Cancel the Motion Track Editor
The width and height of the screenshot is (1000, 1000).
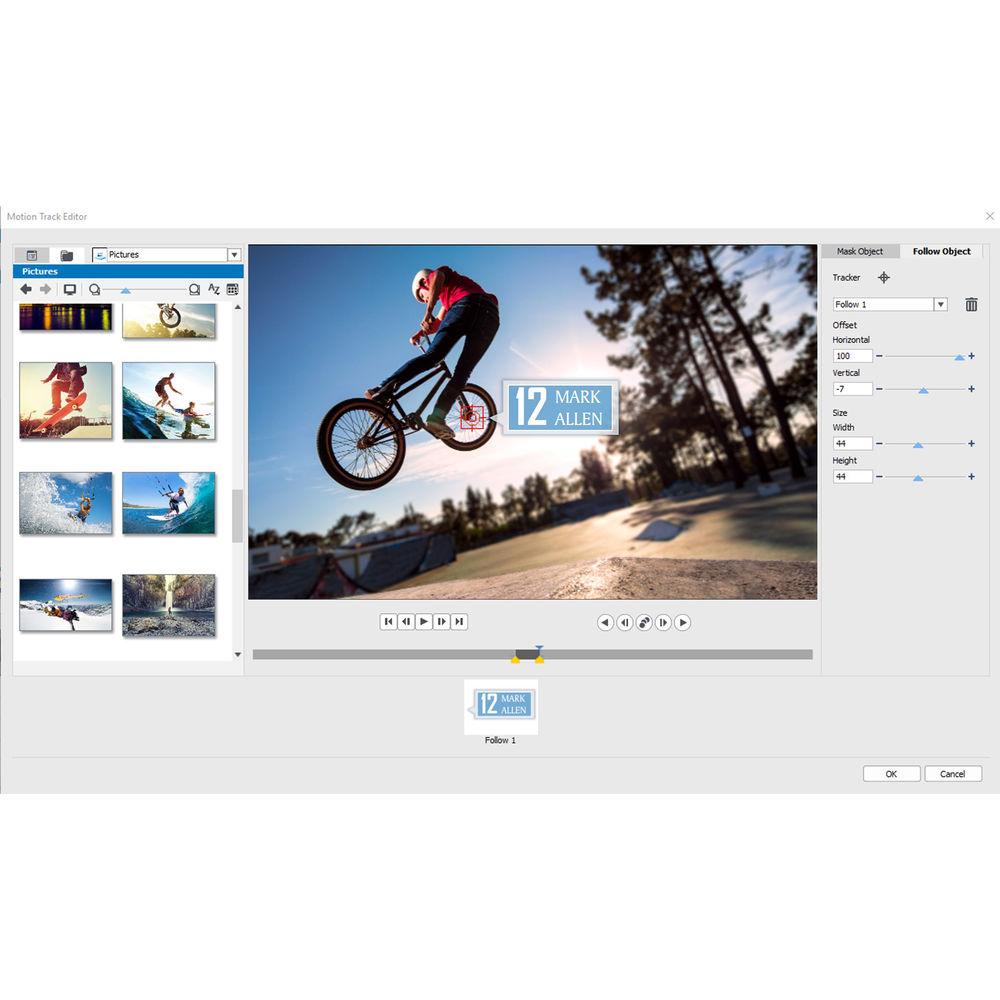[x=952, y=773]
